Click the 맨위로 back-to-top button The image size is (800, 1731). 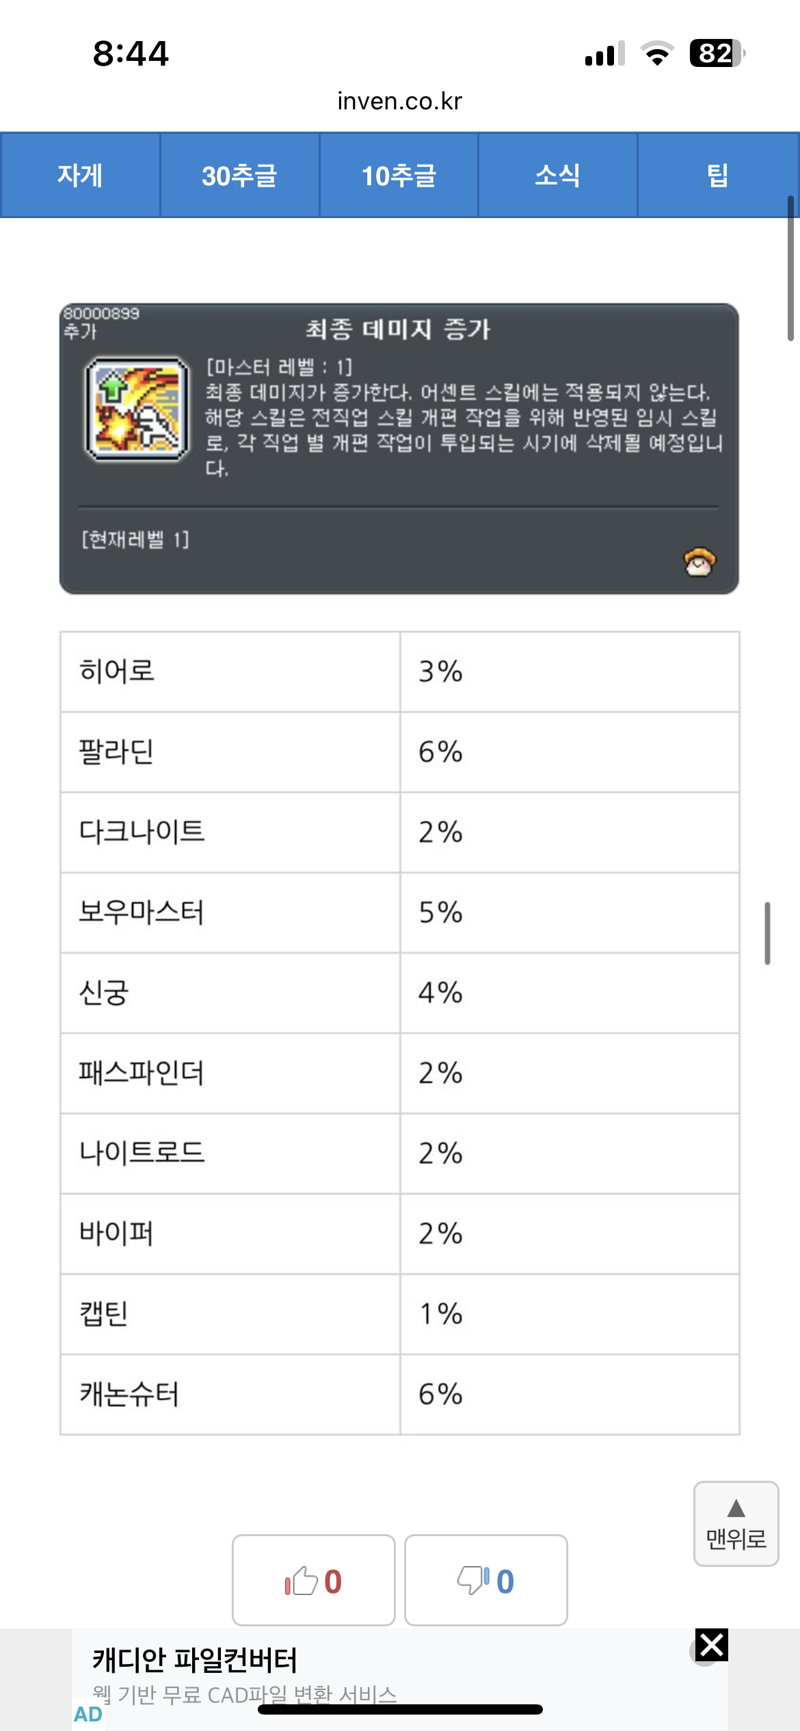coord(736,1523)
